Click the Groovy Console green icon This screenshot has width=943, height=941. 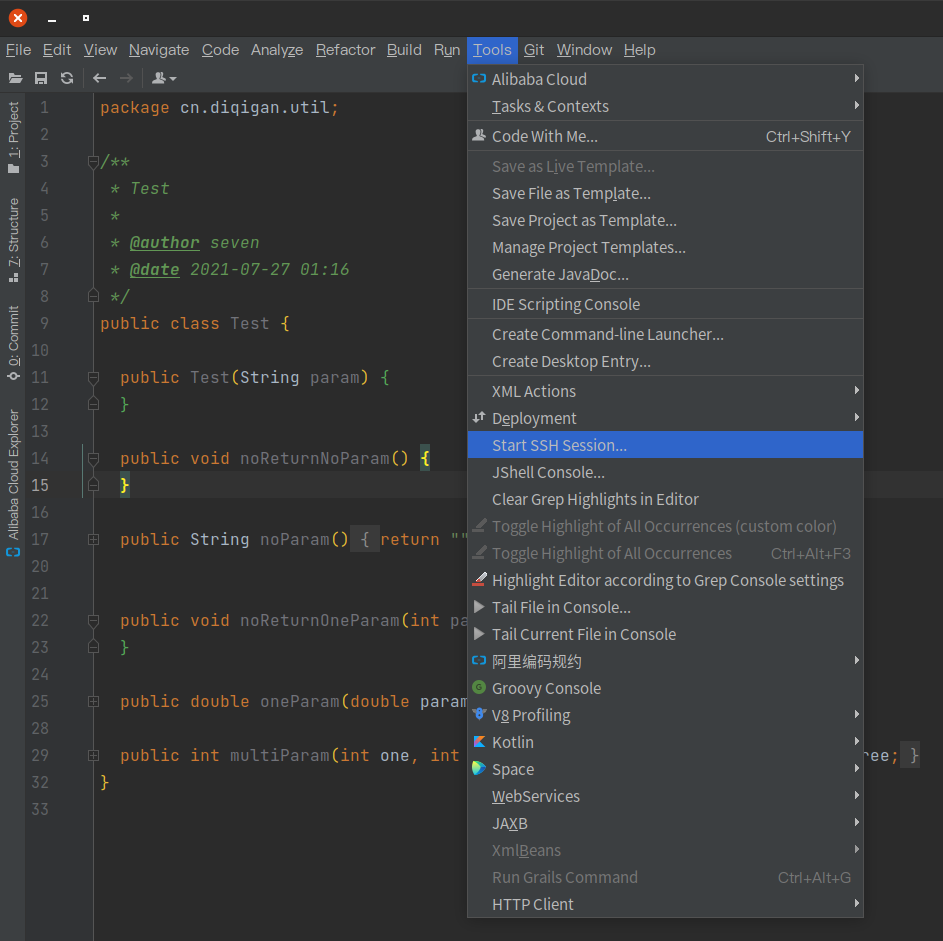click(479, 687)
